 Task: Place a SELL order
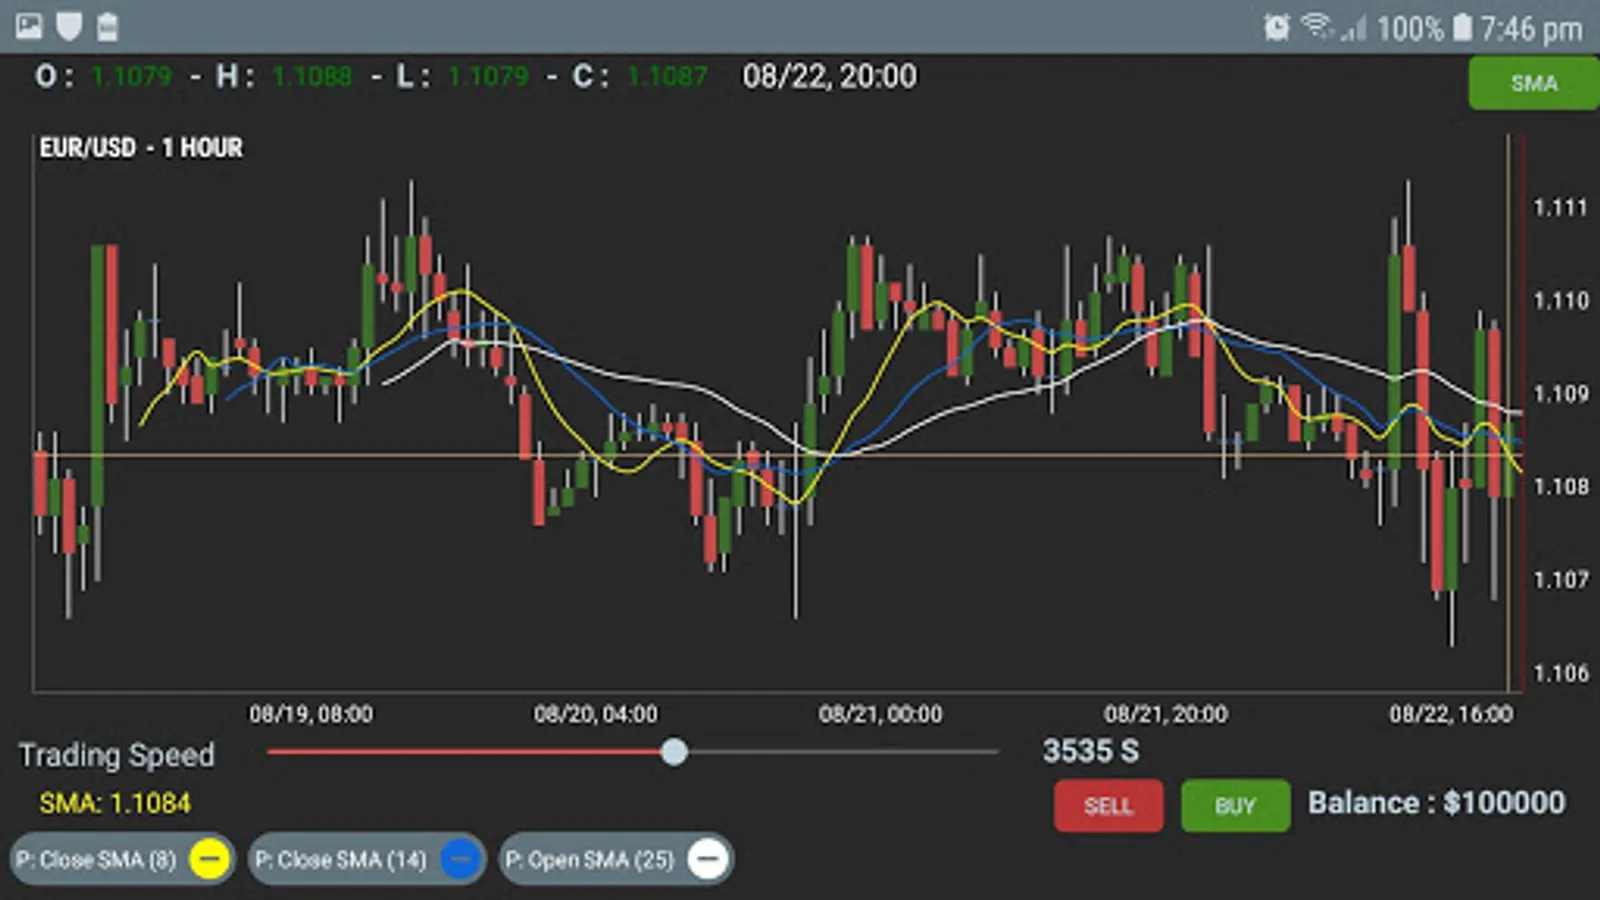(x=1108, y=806)
